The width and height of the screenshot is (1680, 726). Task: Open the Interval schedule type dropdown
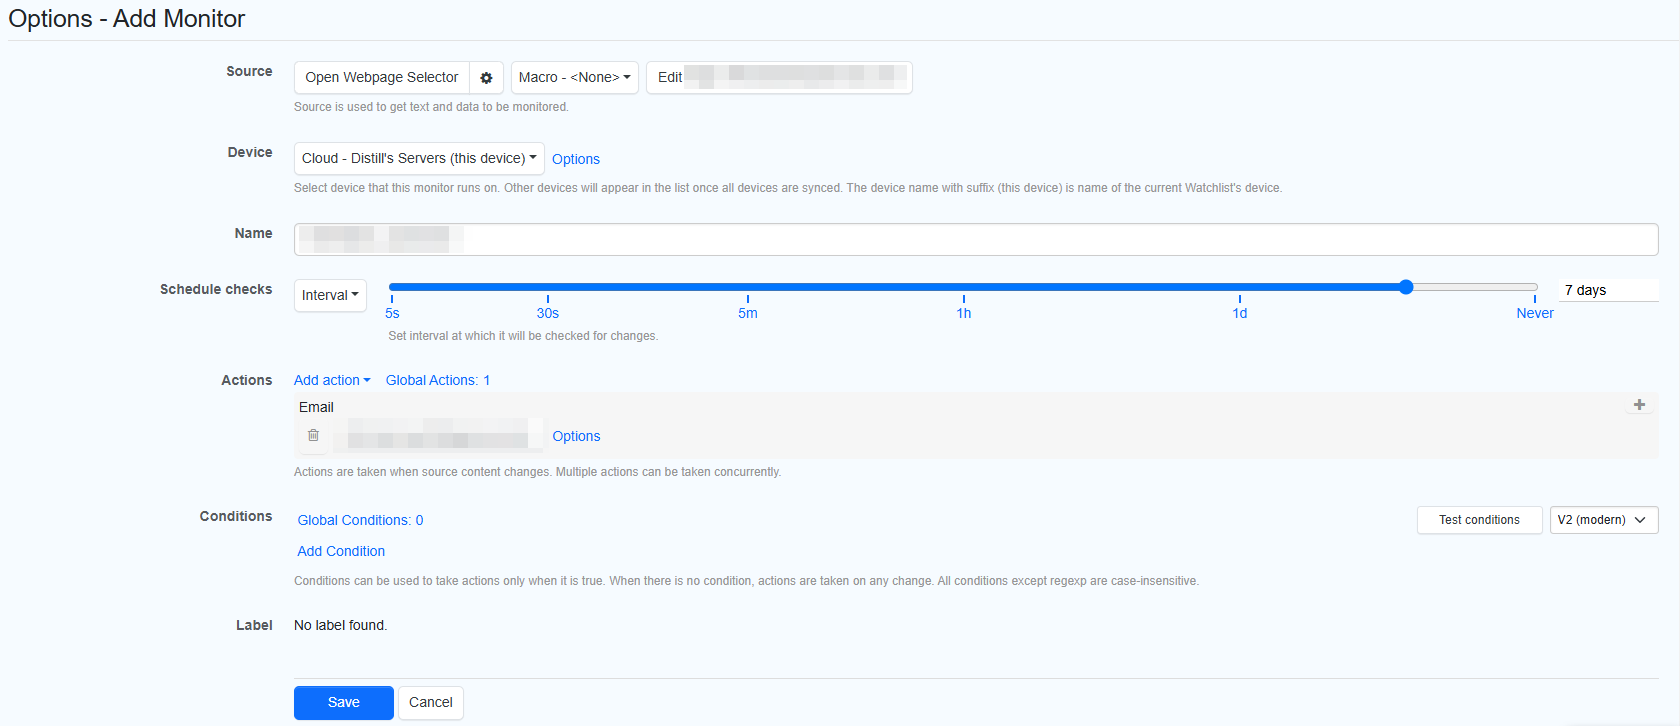pos(330,295)
